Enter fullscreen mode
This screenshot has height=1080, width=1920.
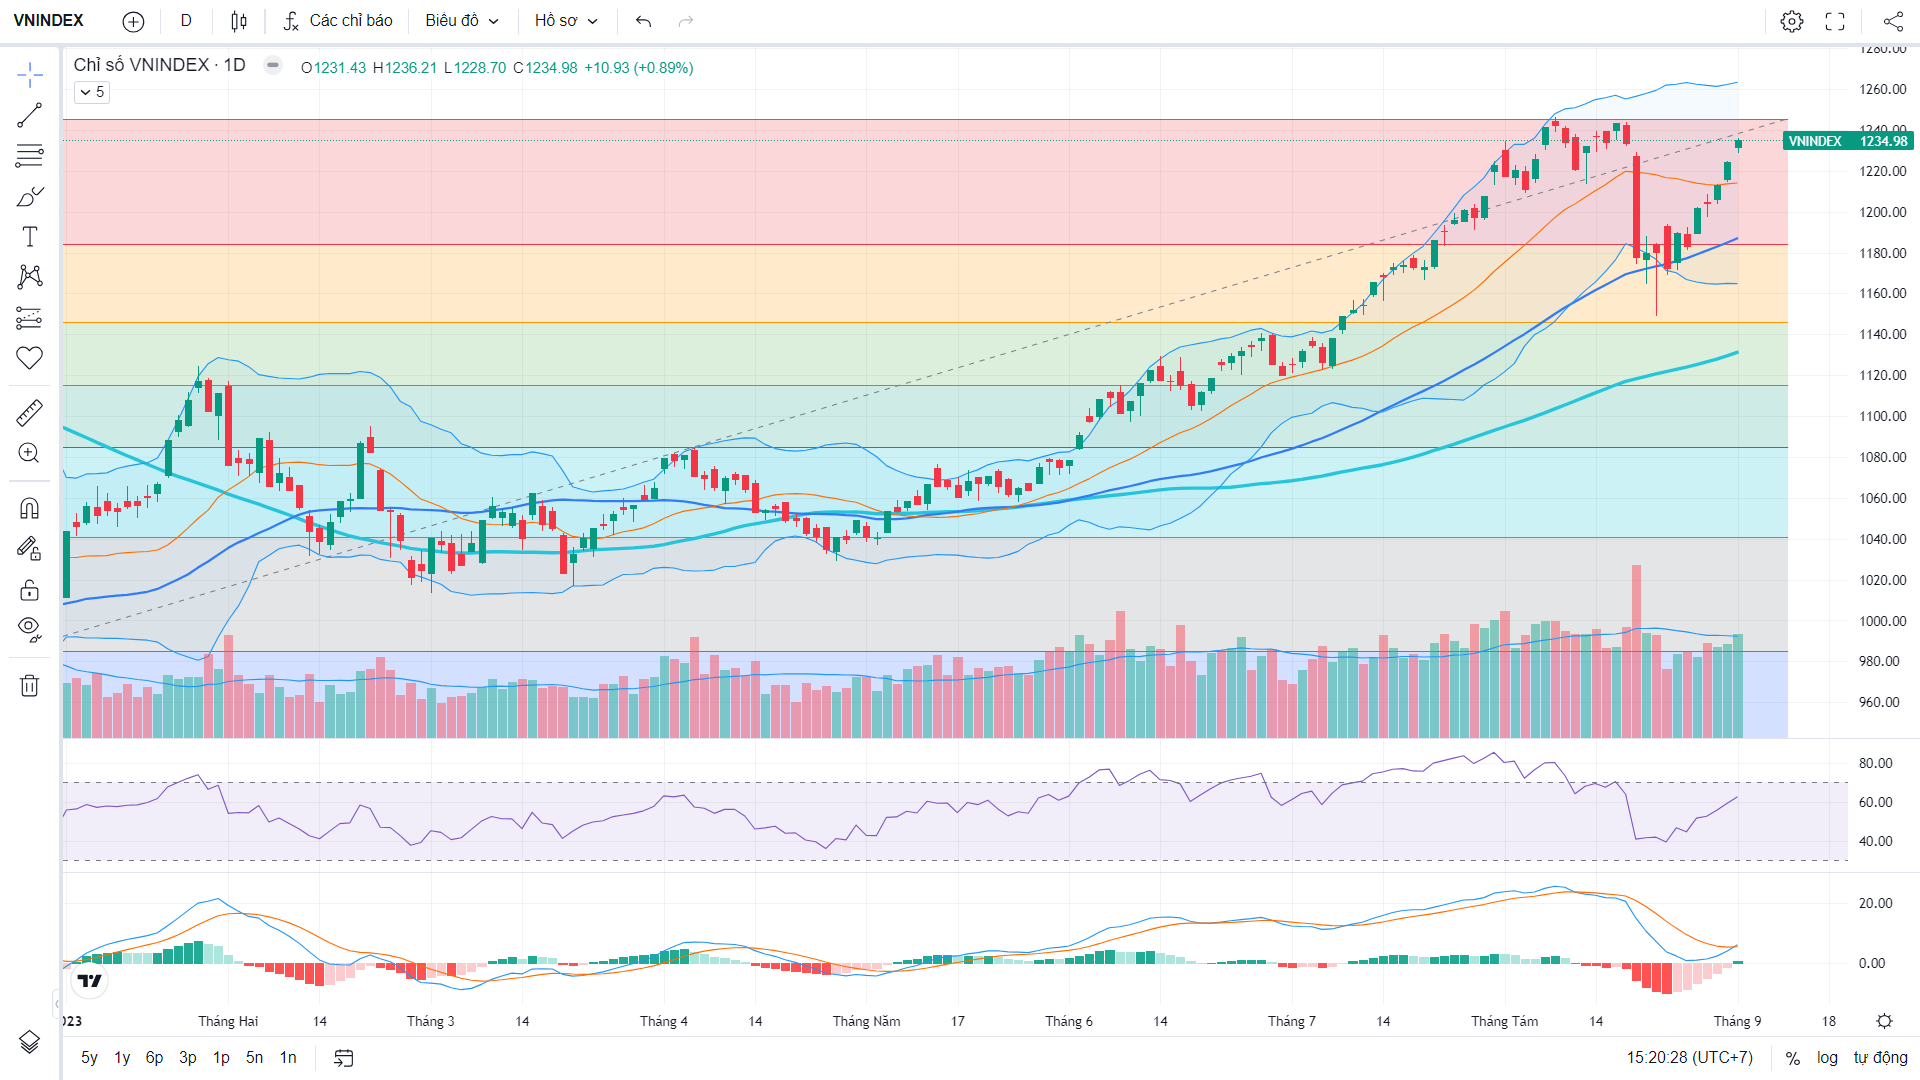pos(1835,21)
